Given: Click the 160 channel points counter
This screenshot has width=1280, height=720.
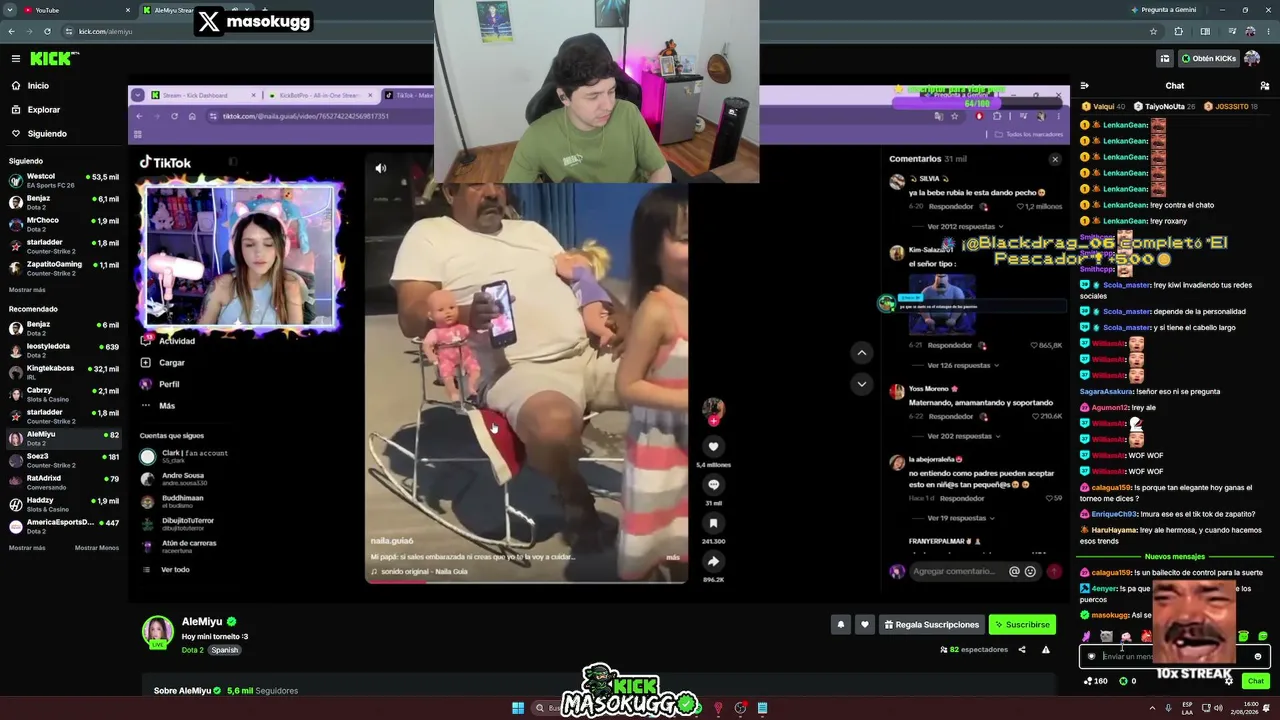Looking at the screenshot, I should click(x=1095, y=681).
